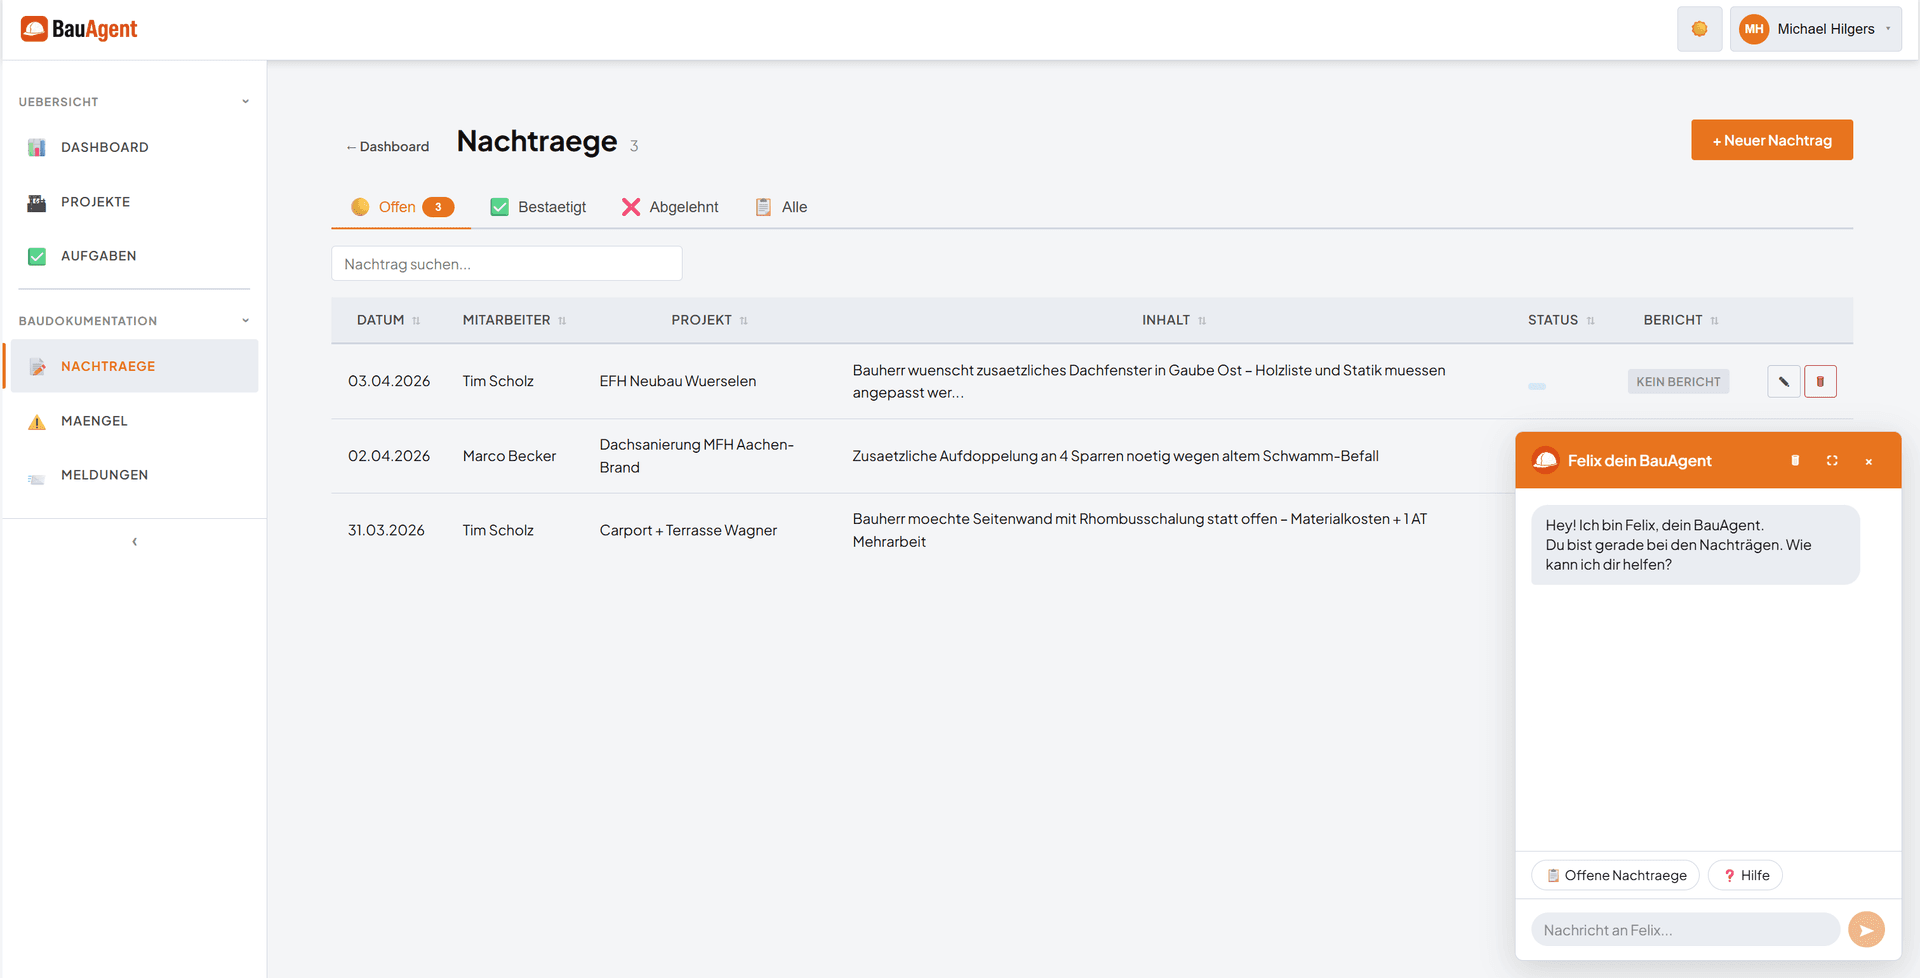Open Meldungen via the sidebar icon
This screenshot has height=978, width=1920.
36,474
